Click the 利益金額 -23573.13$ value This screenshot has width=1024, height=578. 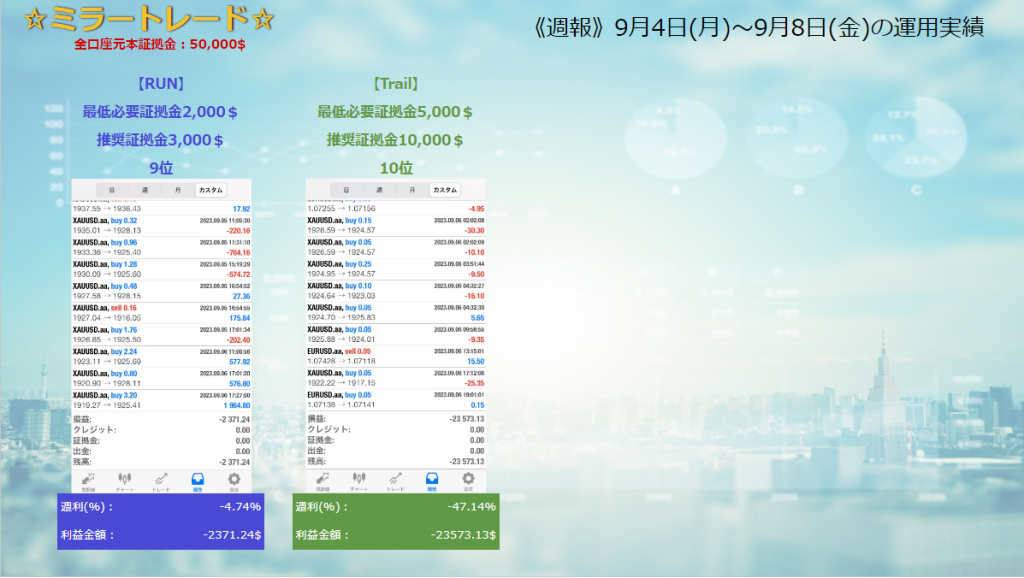click(463, 535)
